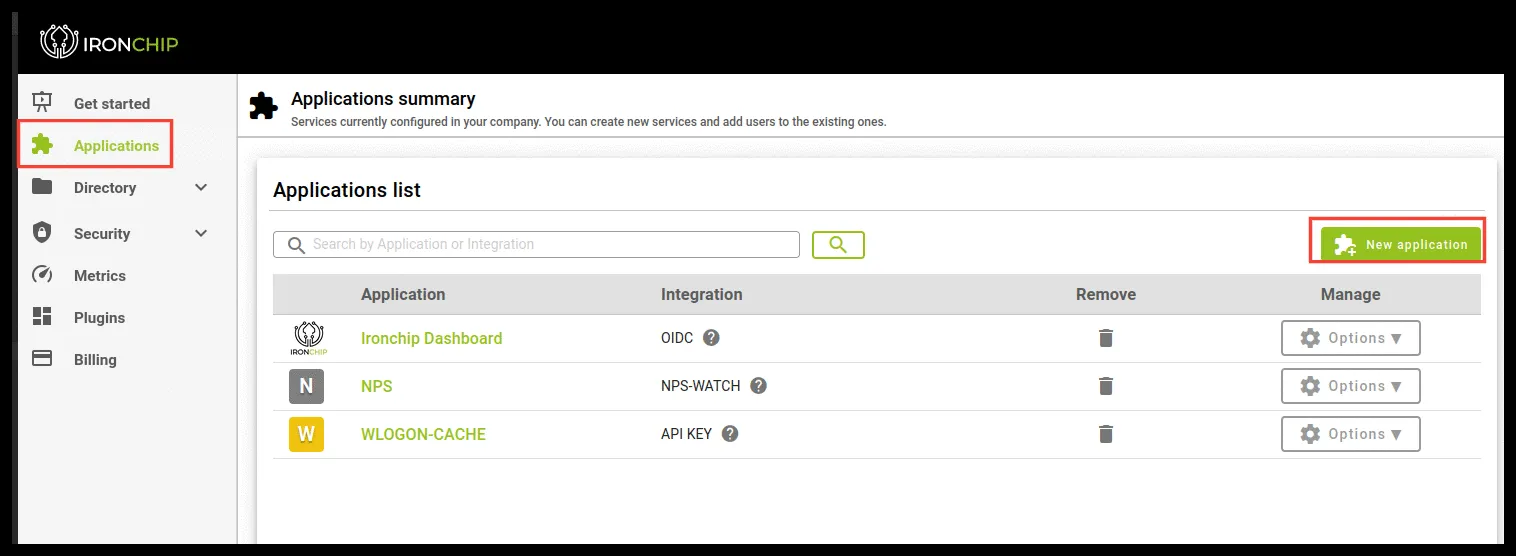Open Get started menu item
The height and width of the screenshot is (556, 1516).
tap(112, 103)
